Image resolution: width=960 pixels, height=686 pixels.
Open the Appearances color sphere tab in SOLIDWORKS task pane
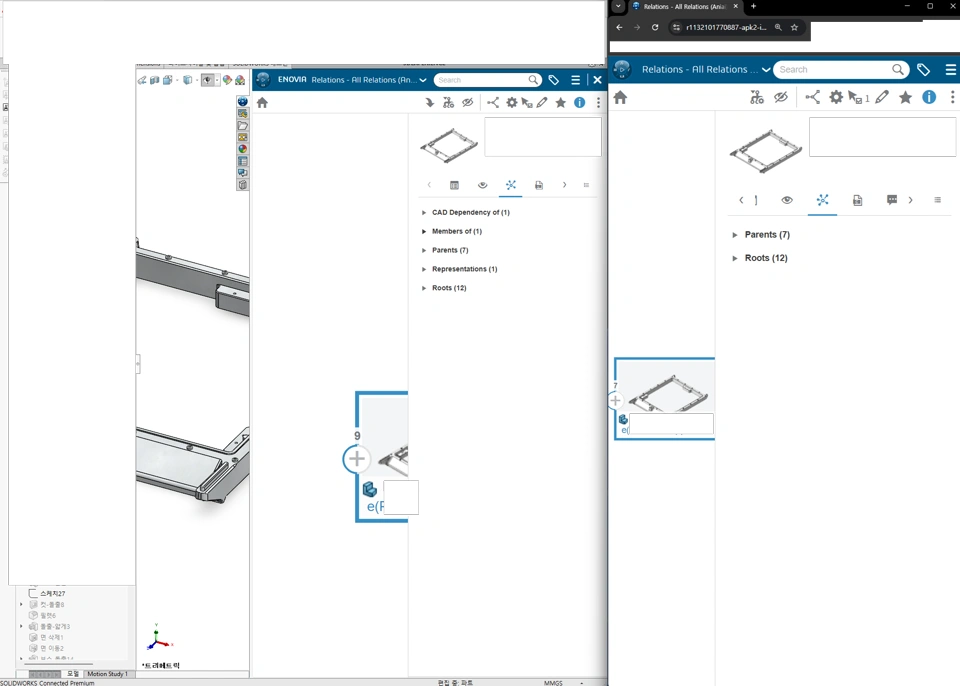(x=242, y=149)
